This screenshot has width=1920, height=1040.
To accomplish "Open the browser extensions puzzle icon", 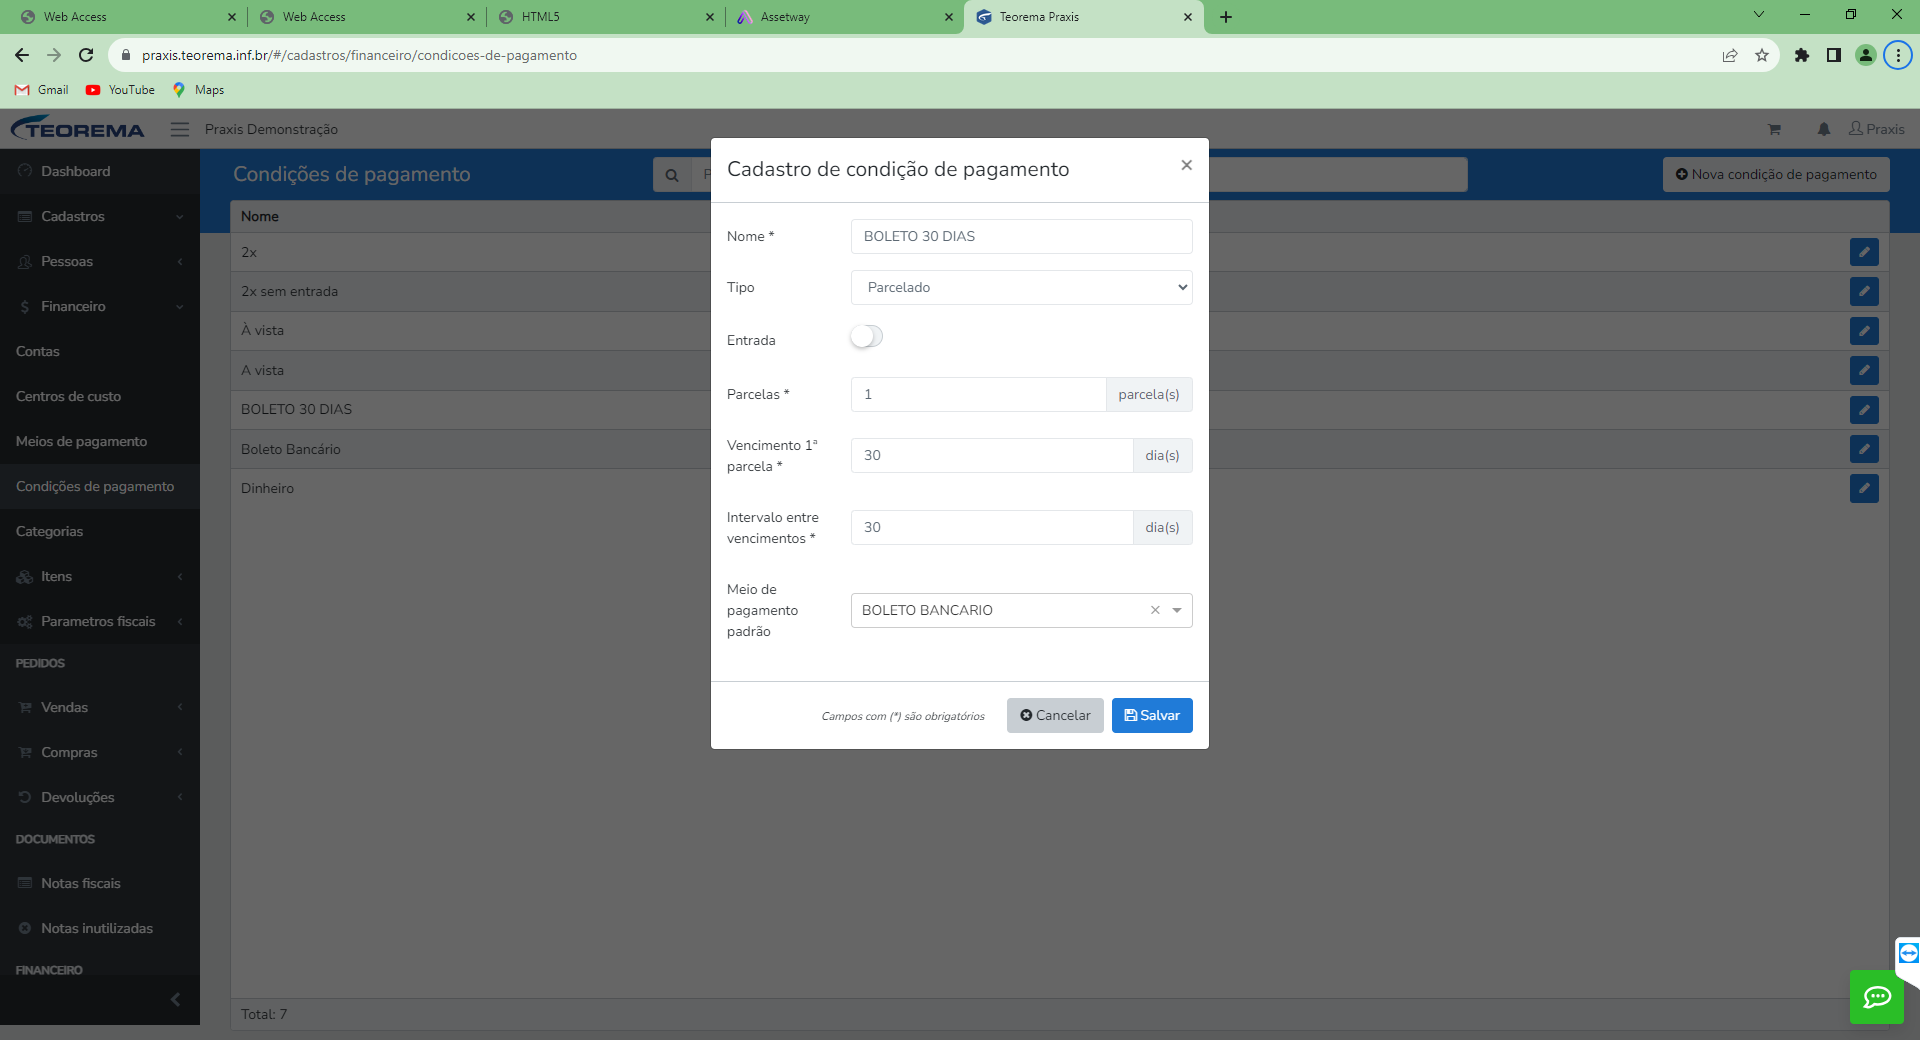I will (x=1802, y=55).
